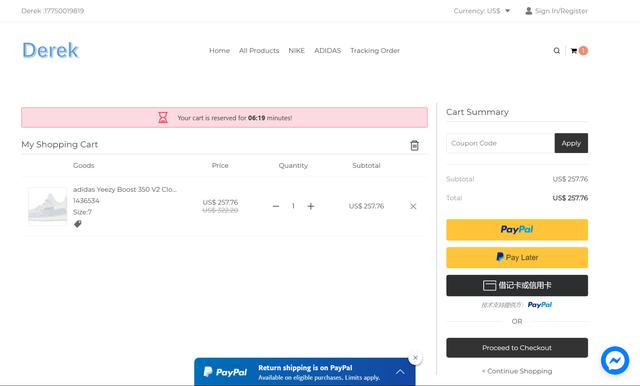The height and width of the screenshot is (386, 640).
Task: Choose PayPal Pay Later button
Action: click(517, 257)
